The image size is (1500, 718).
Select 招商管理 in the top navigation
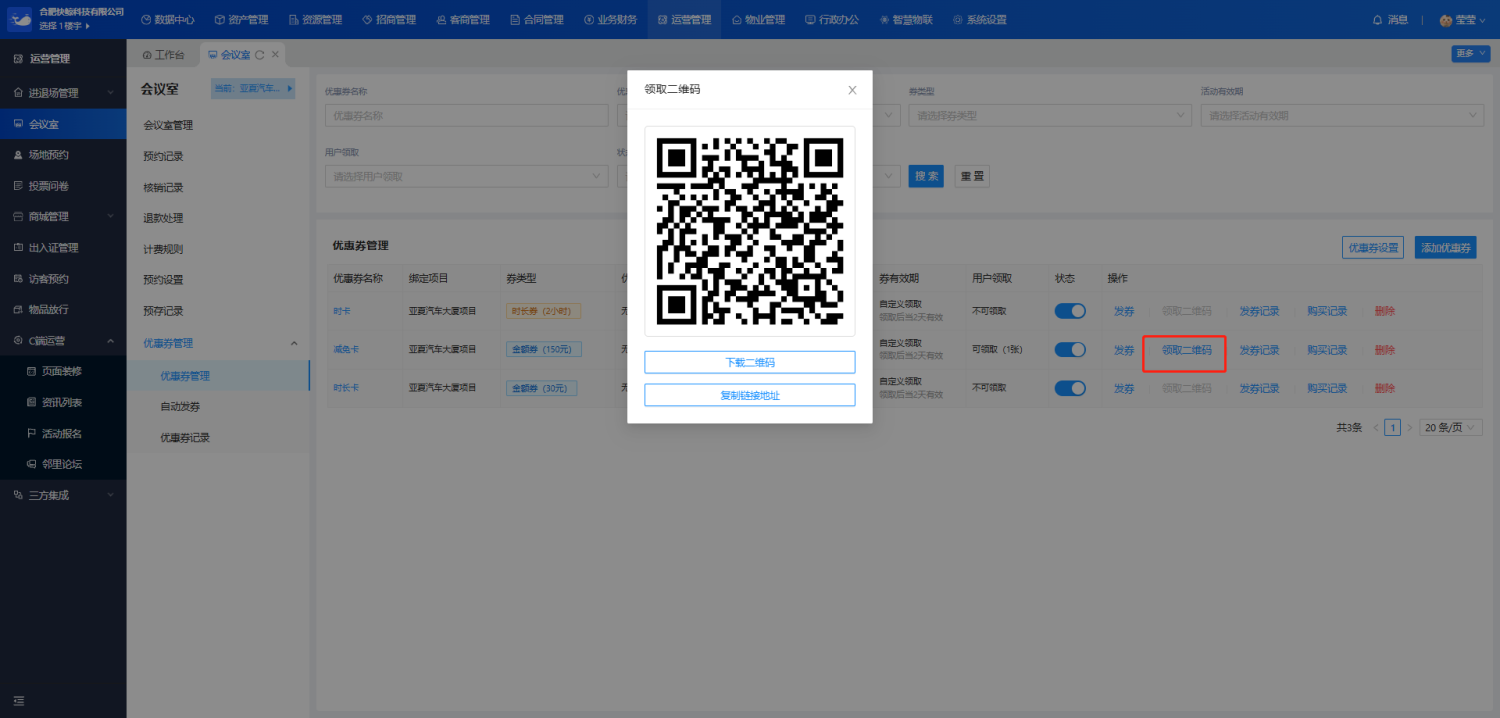point(389,19)
